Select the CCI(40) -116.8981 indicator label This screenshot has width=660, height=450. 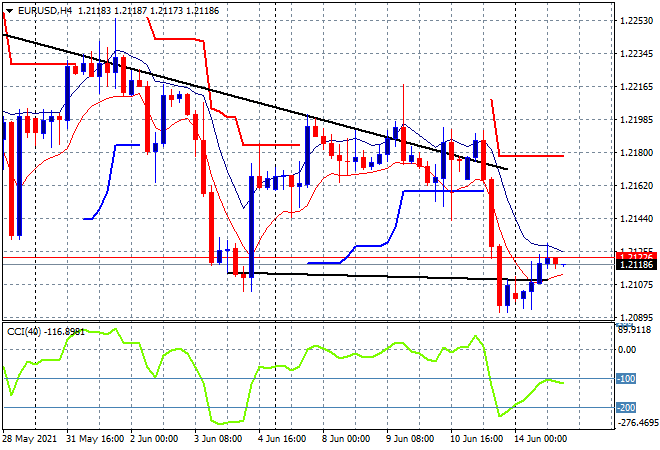tap(45, 332)
